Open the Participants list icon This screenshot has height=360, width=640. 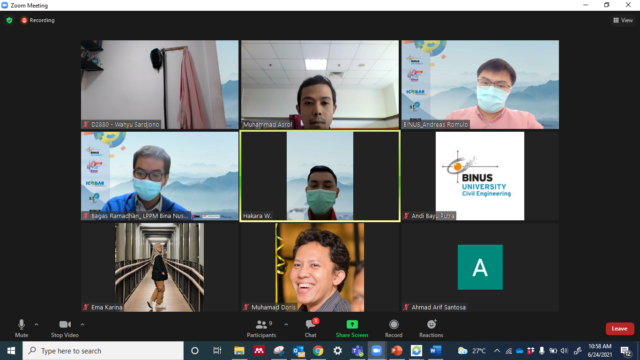(261, 324)
